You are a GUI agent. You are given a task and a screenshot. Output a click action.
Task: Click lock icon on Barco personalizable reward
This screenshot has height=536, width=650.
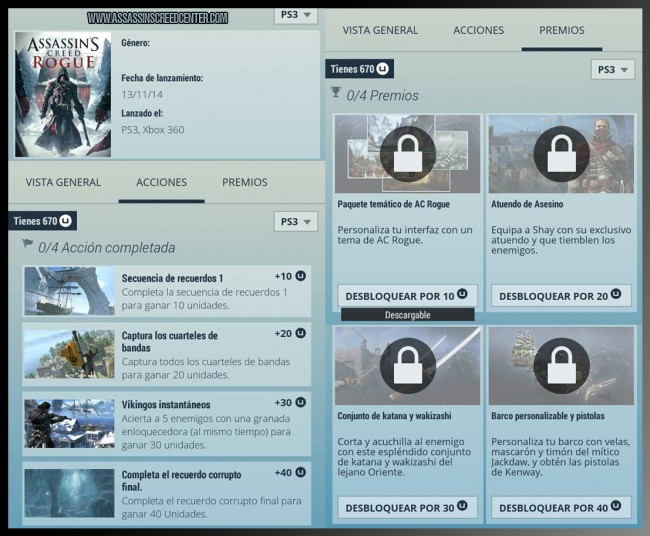point(560,365)
